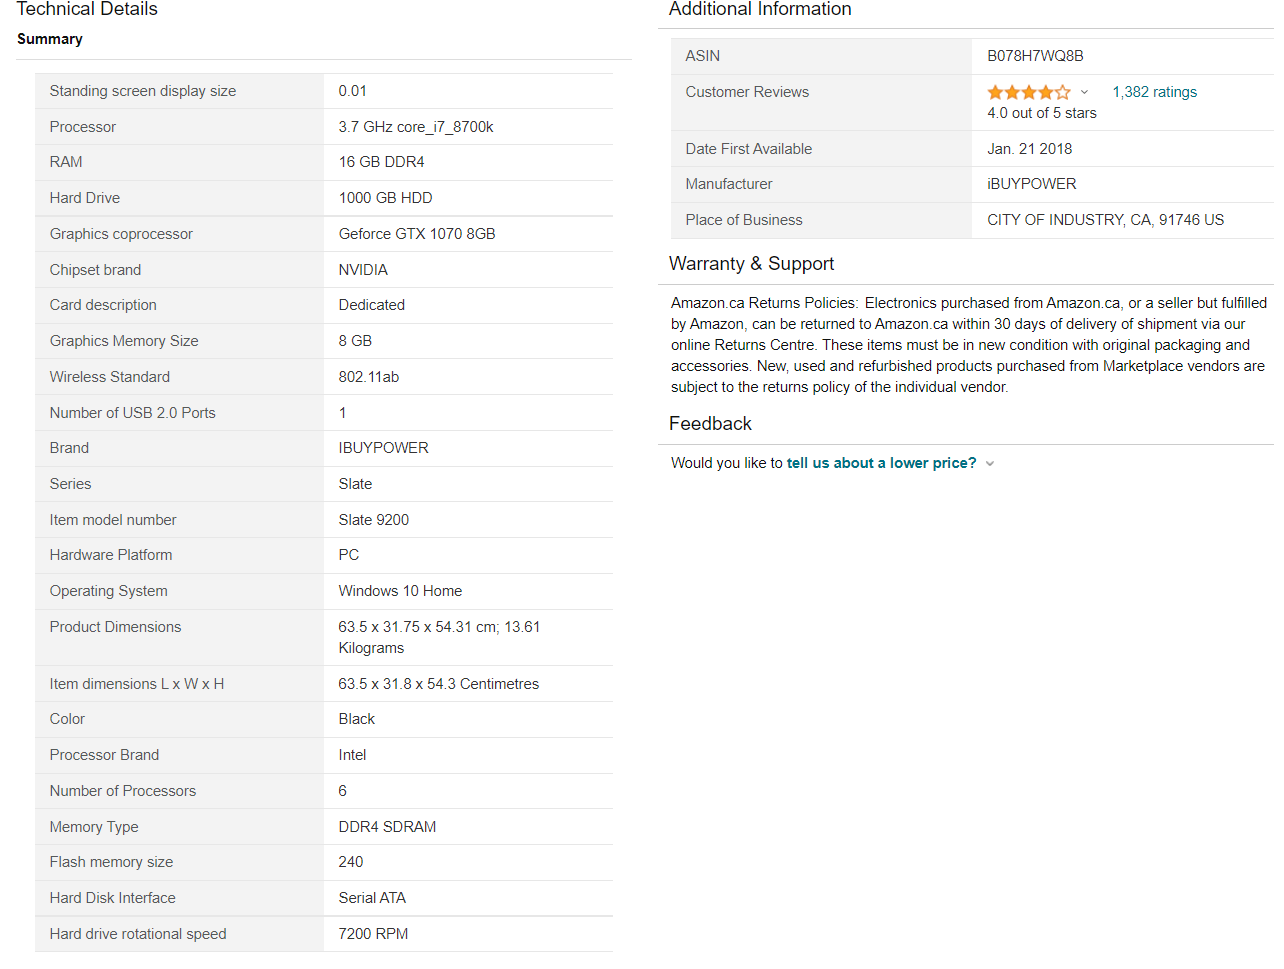Screen dimensions: 1284x969
Task: Click the model number 'Slate 9200'
Action: [x=373, y=520]
